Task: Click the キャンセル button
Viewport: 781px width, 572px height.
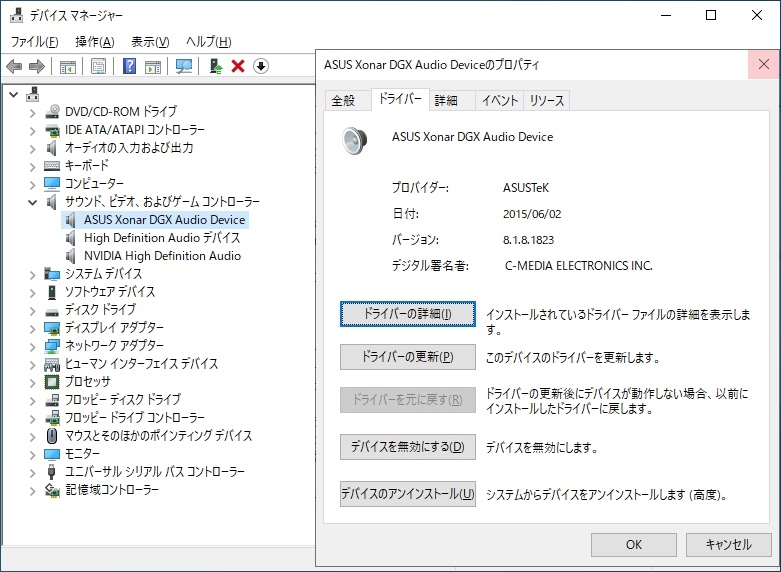Action: coord(728,545)
